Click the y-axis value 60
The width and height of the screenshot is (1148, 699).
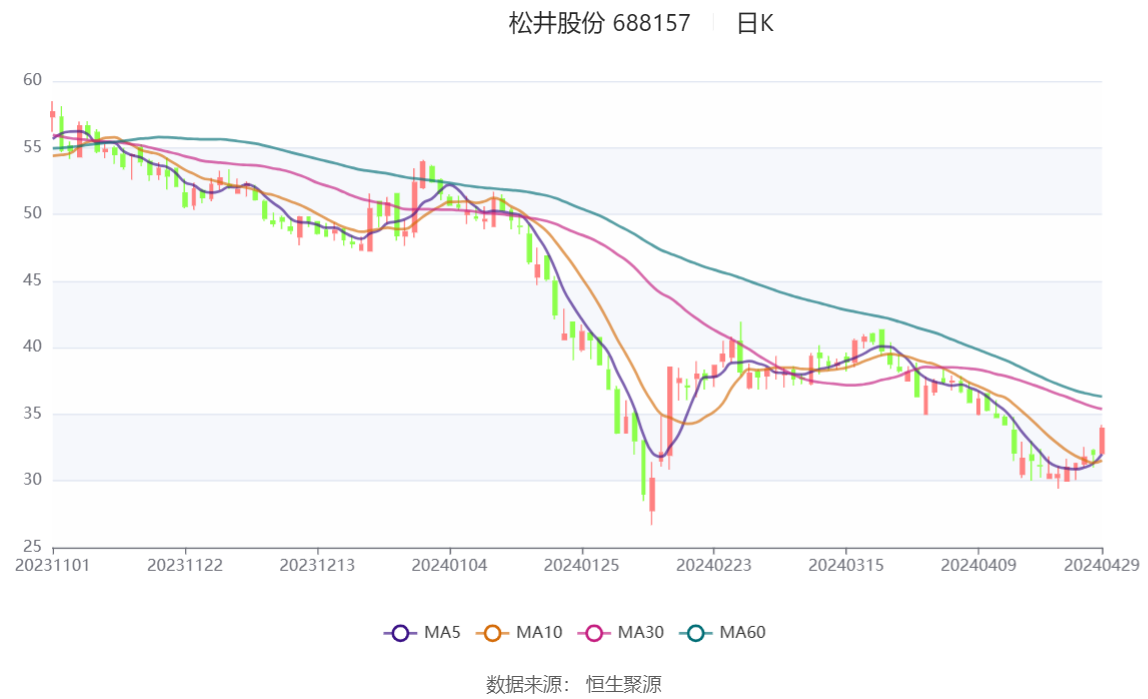click(x=32, y=80)
